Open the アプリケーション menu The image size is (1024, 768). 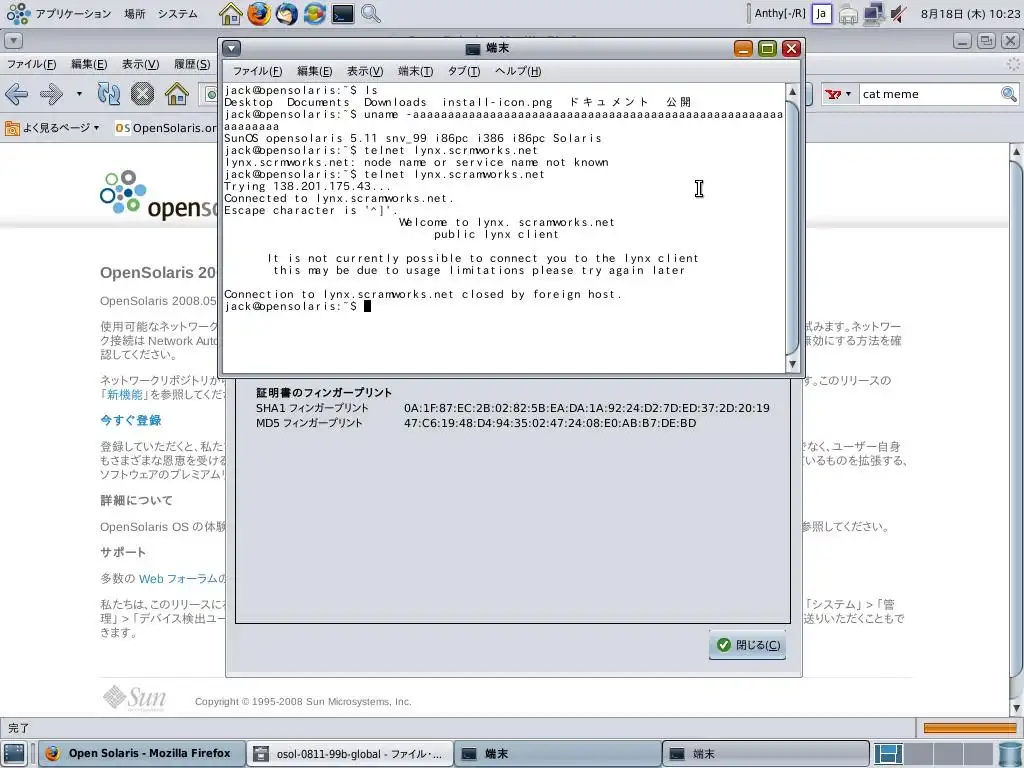73,14
